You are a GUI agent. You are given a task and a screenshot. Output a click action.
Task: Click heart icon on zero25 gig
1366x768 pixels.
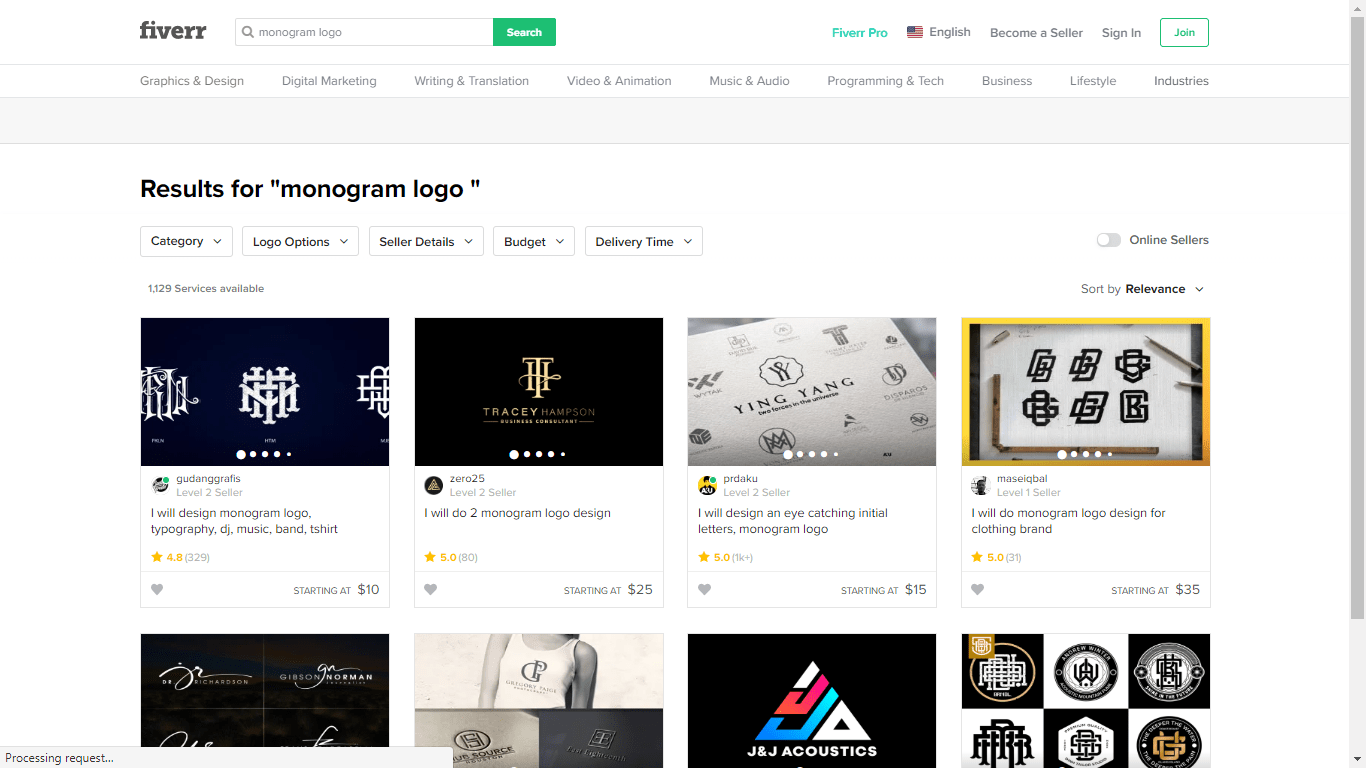(x=431, y=590)
